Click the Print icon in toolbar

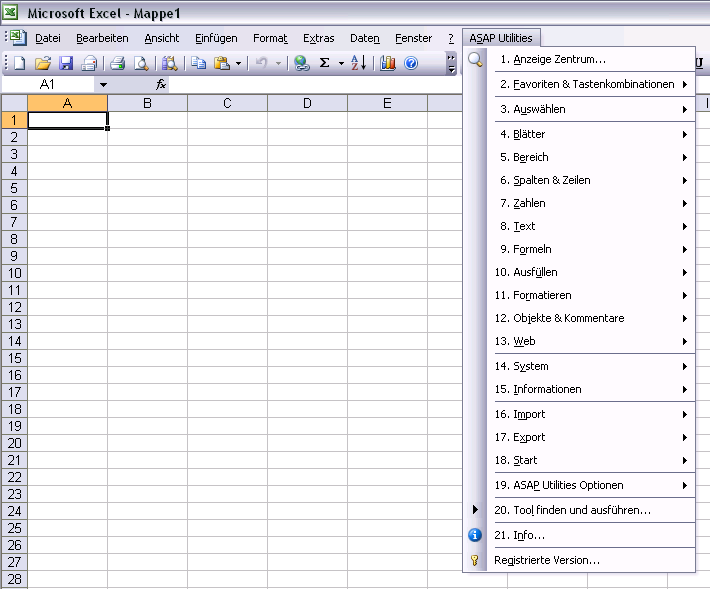pos(117,63)
